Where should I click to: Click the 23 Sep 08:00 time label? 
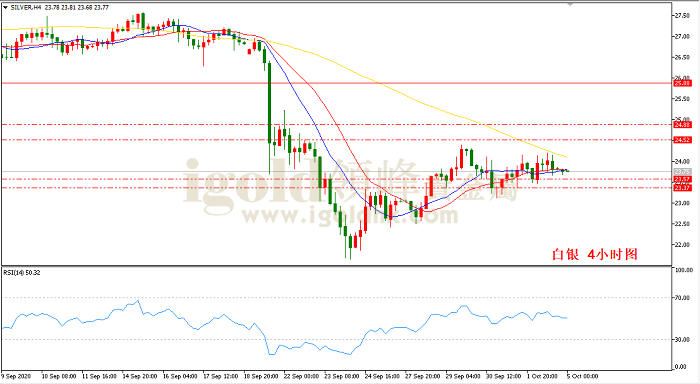[342, 376]
